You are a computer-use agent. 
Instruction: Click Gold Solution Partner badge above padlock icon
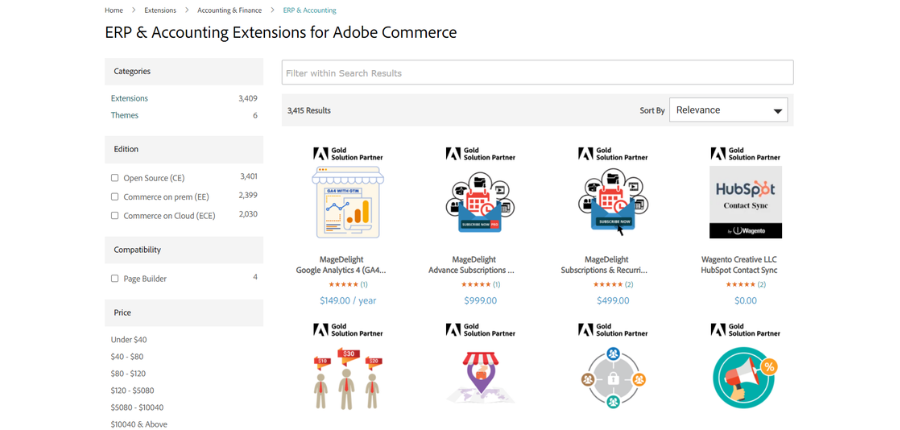tap(613, 330)
